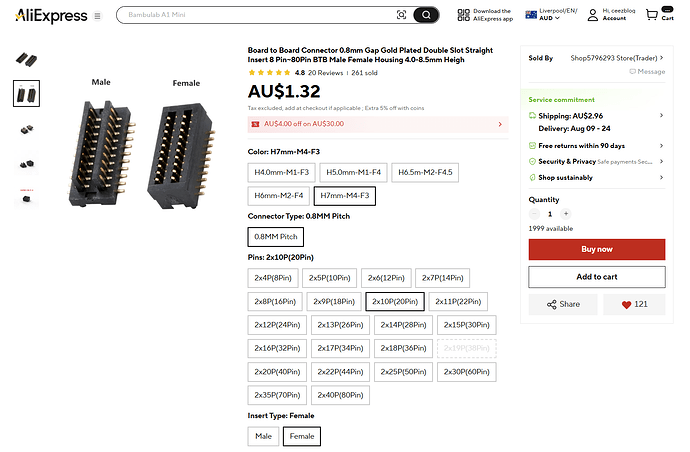Select the 2x25P(50Pin) option
690x452 pixels.
coord(404,372)
